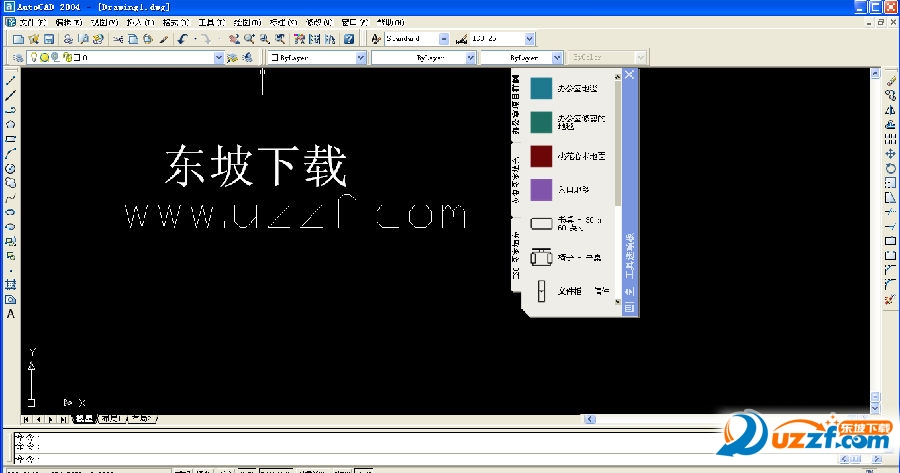
Task: Select the Rotate tool in Modify toolbar
Action: [x=890, y=169]
